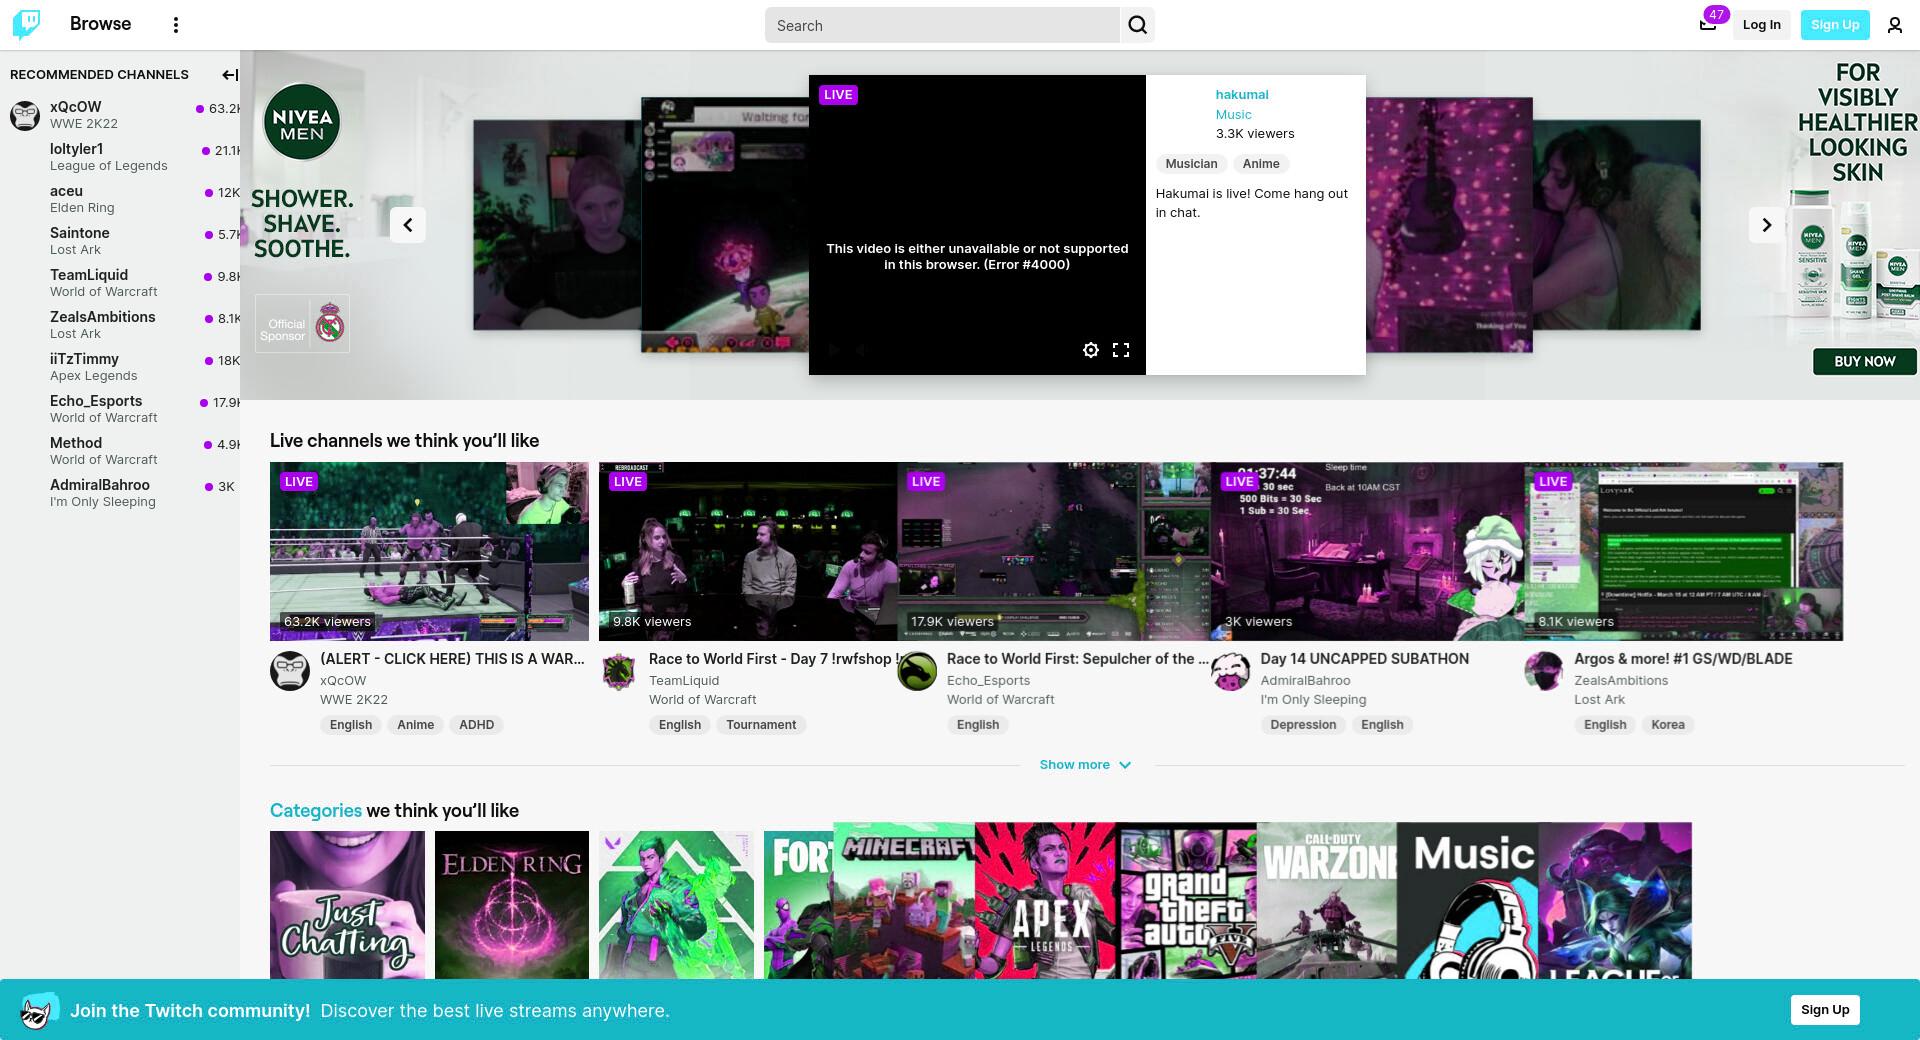Click the Depression tag under AdmiralBahroo
Screen dimensions: 1920x1040
1303,725
